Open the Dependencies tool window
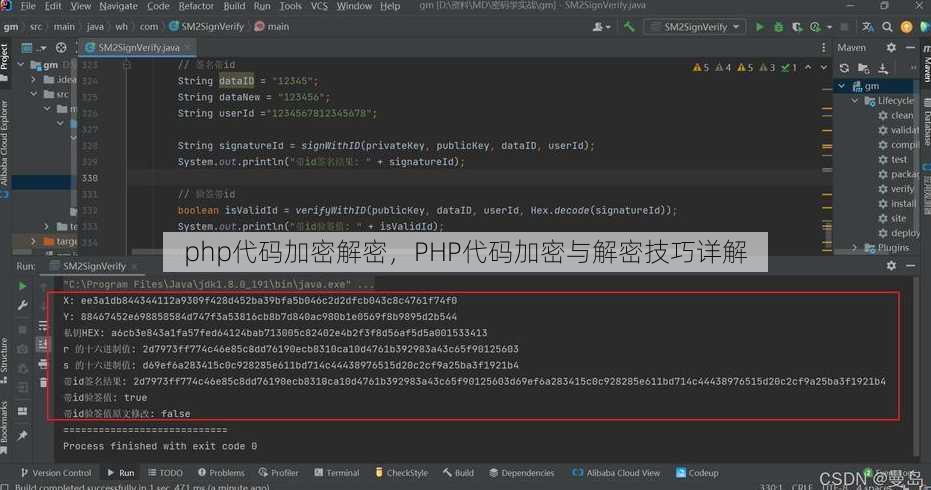 click(x=521, y=473)
